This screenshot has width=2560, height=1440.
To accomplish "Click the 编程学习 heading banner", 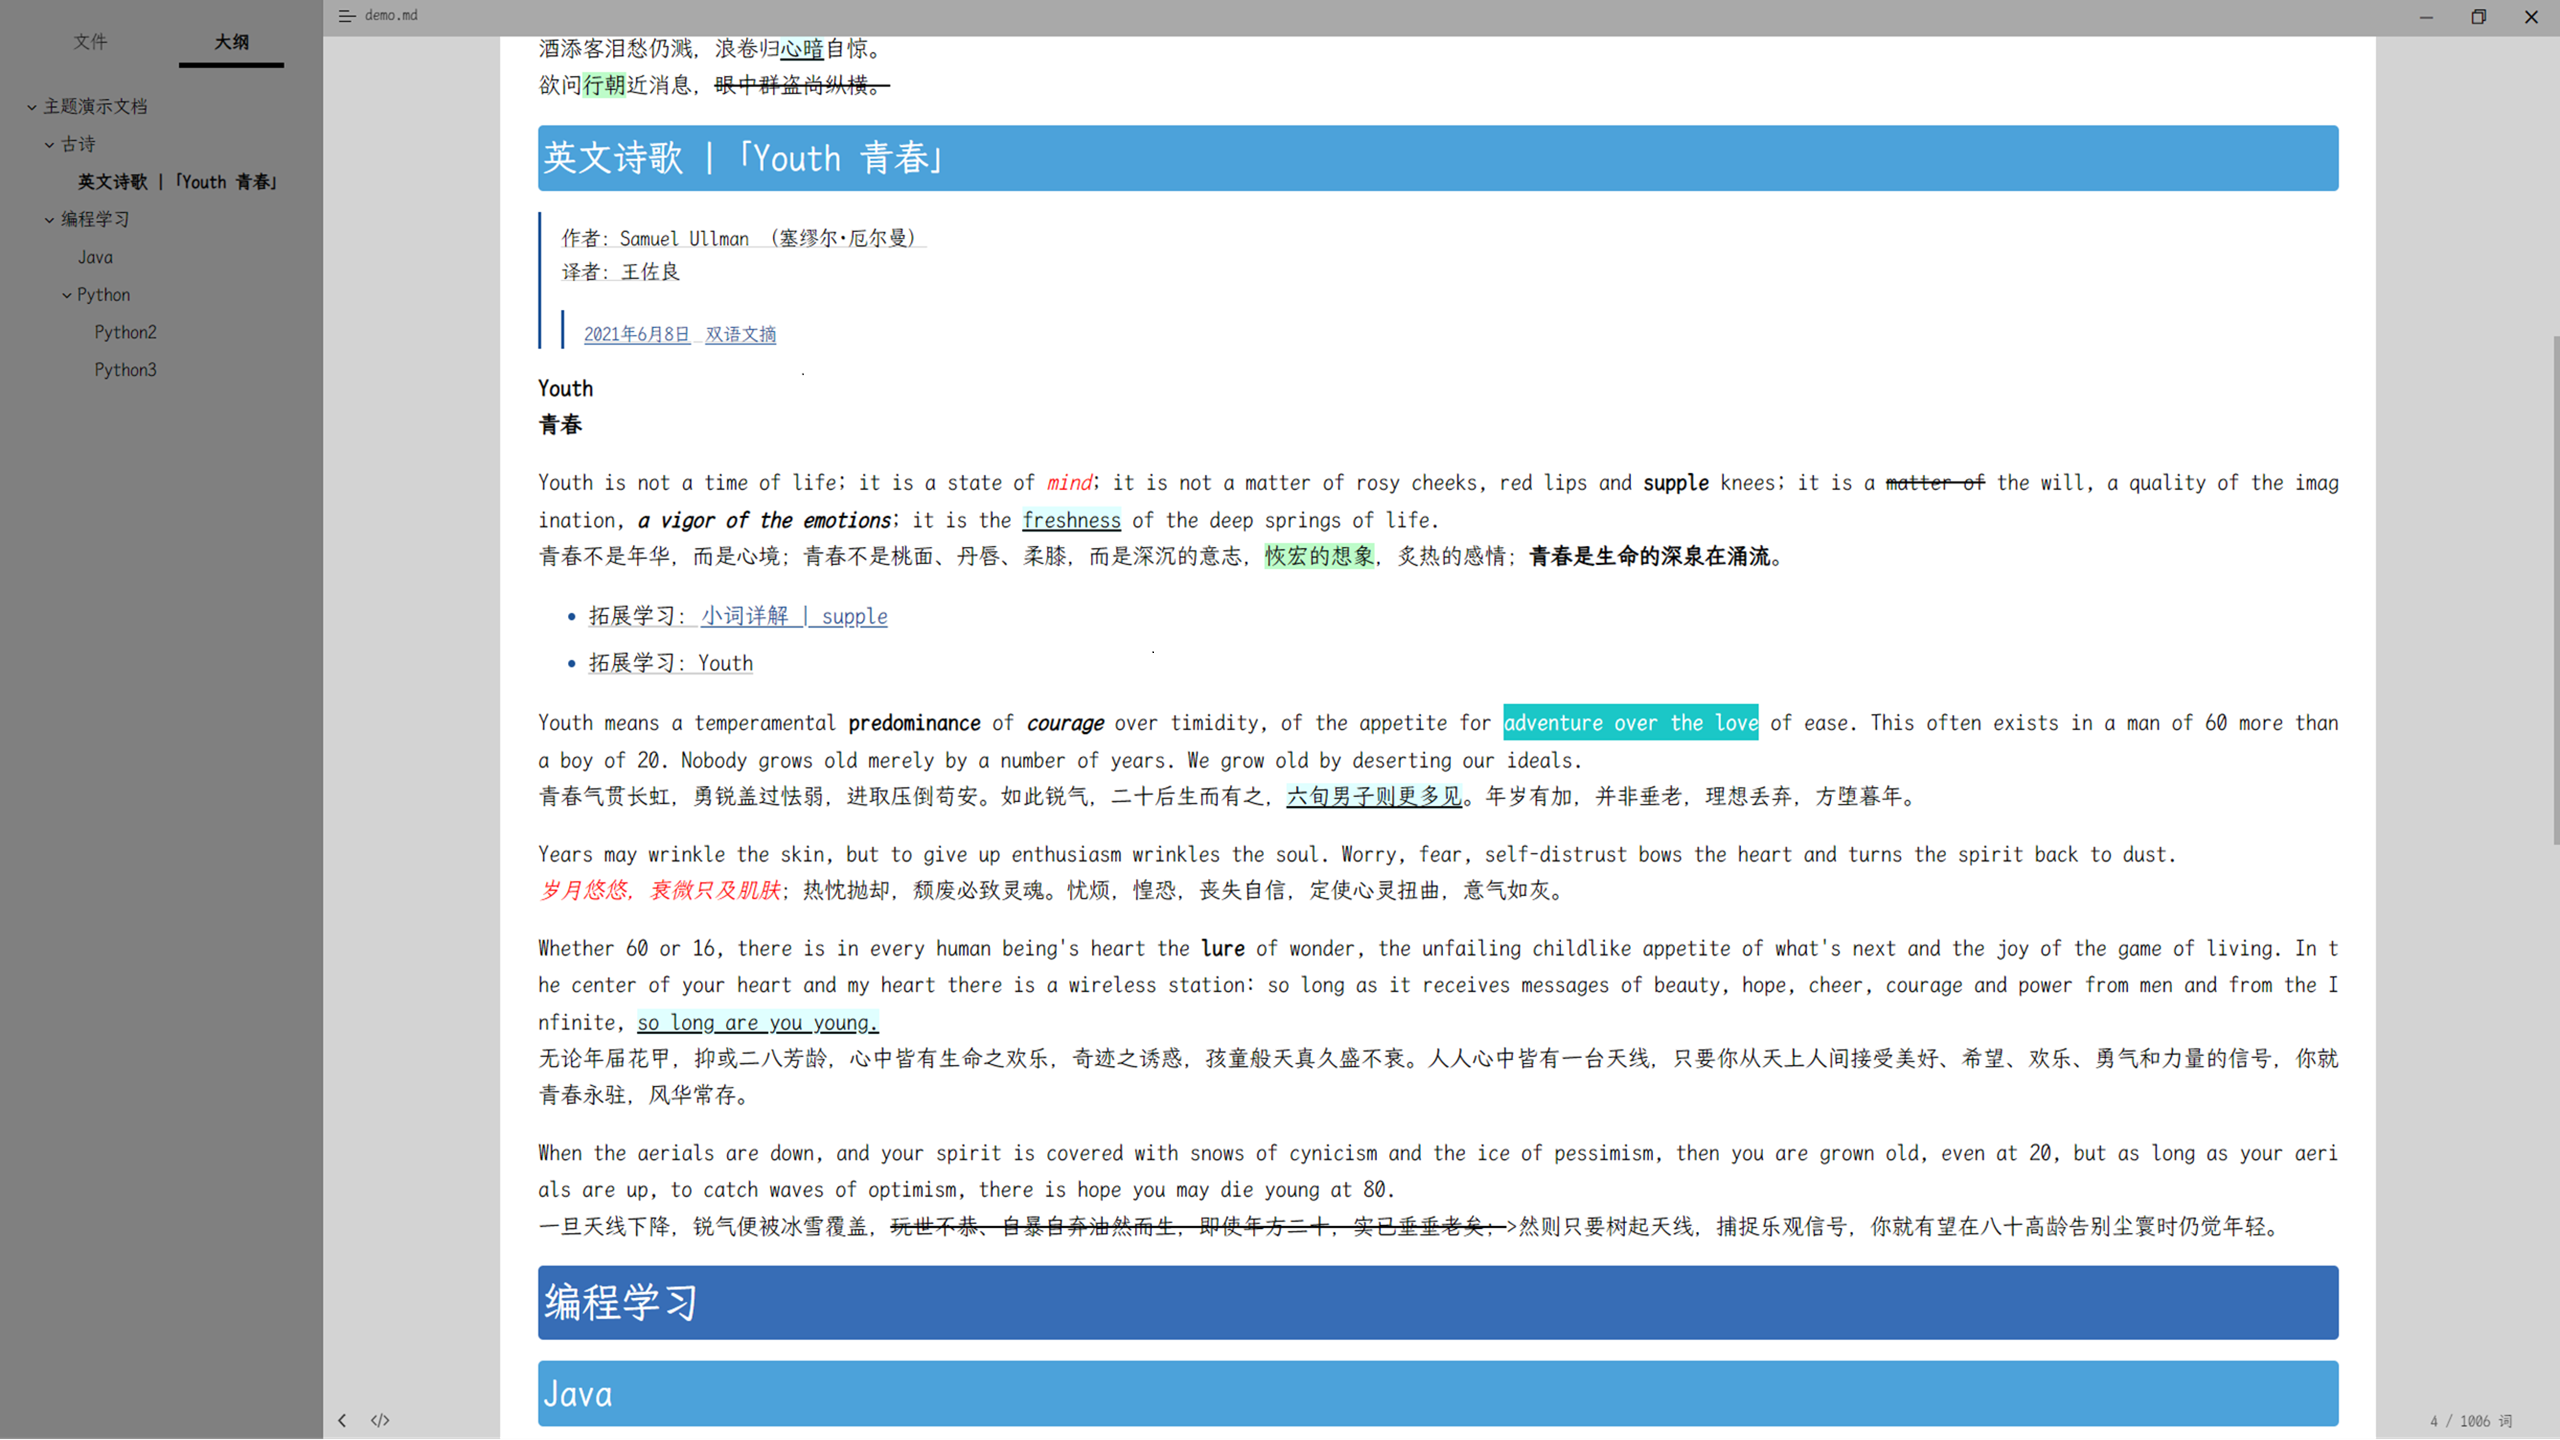I will coord(1438,1303).
